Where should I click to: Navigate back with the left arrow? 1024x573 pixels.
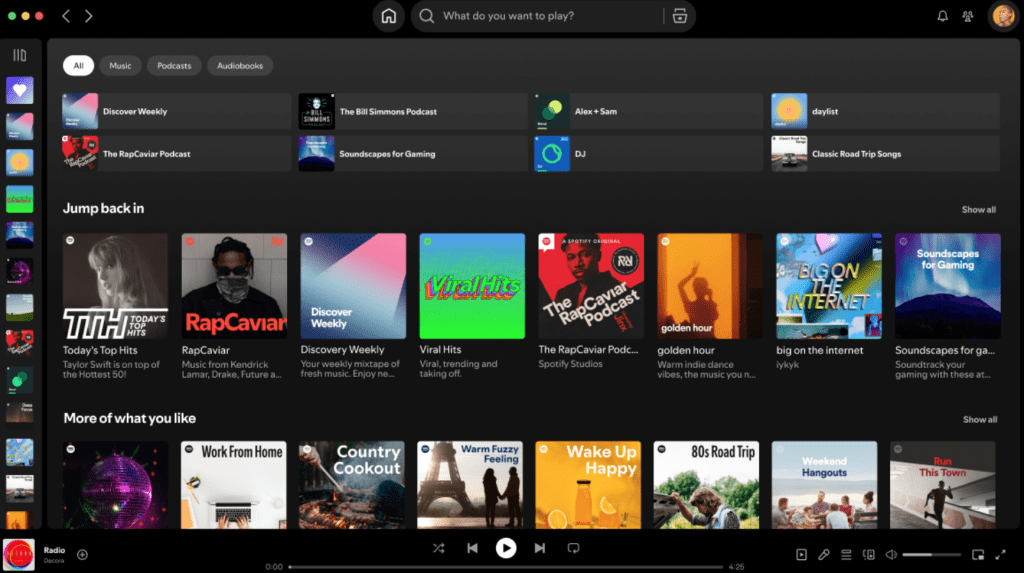click(66, 16)
